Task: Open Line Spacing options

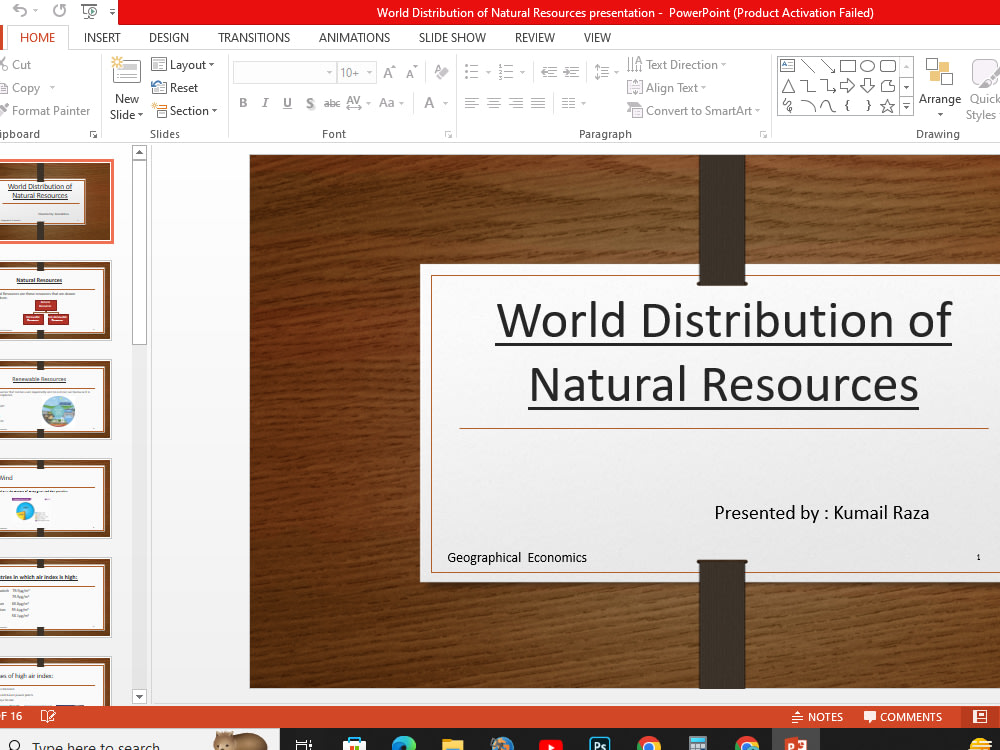Action: click(606, 71)
